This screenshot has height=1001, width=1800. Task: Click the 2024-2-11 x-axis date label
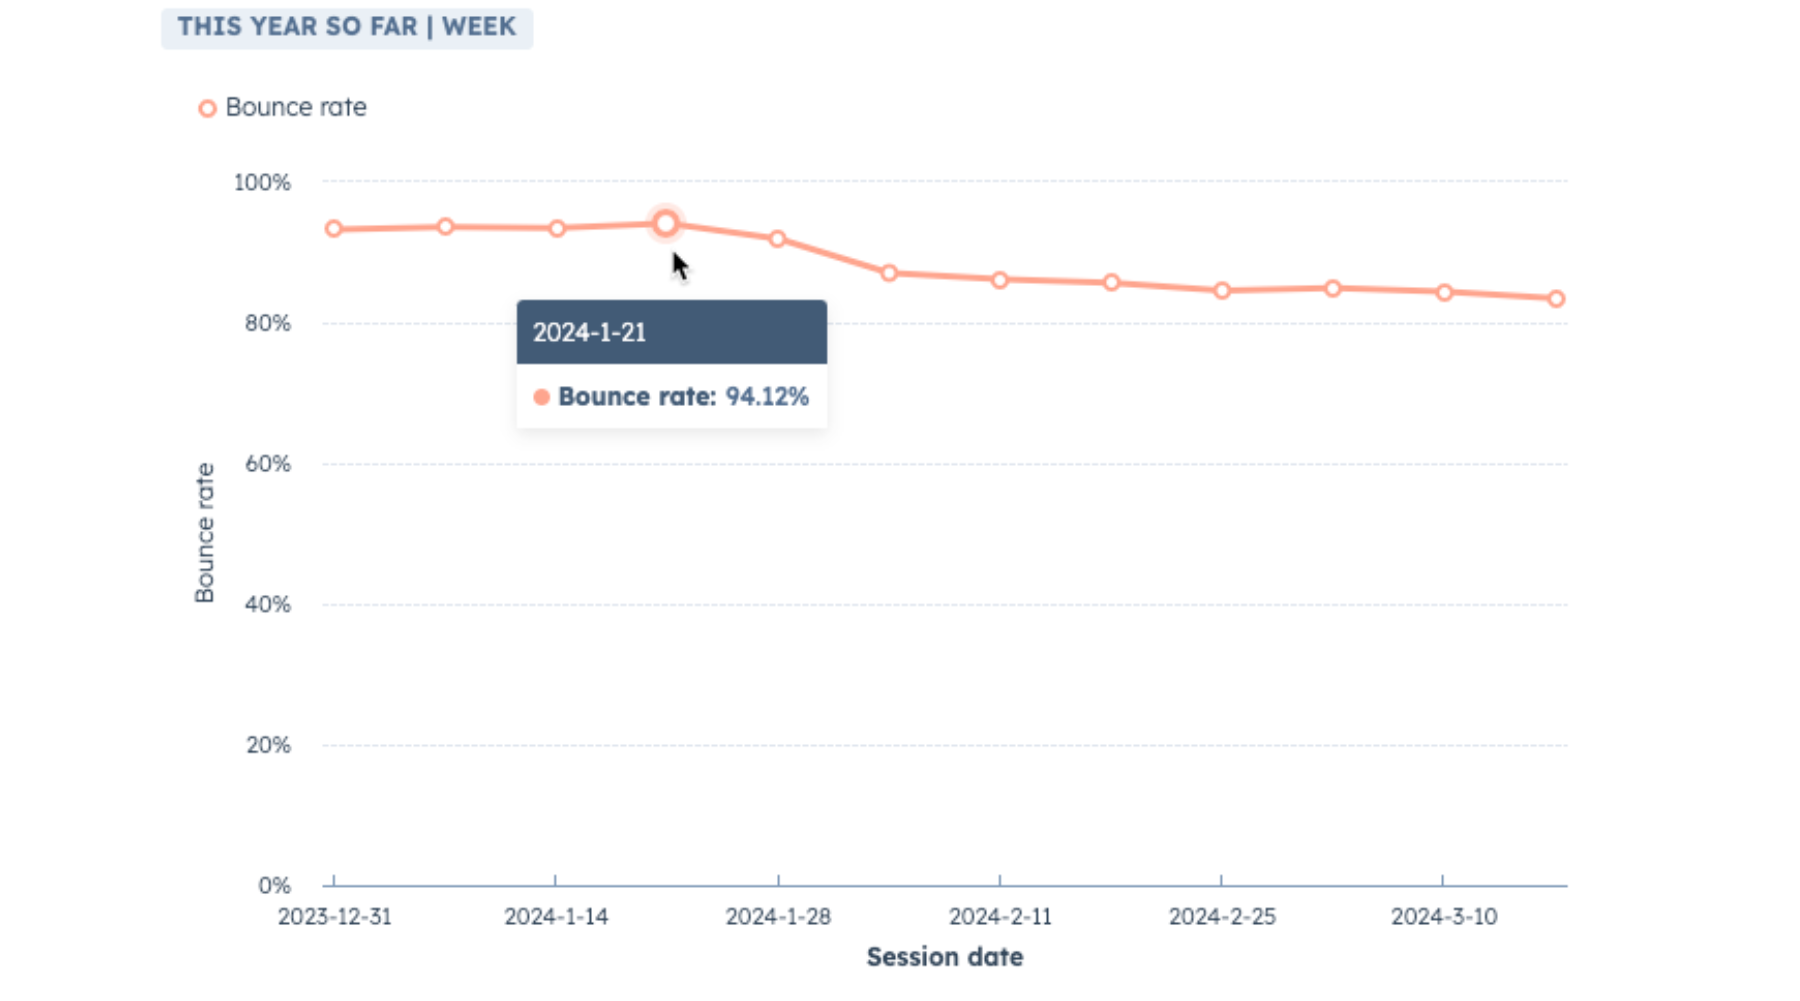coord(1000,917)
